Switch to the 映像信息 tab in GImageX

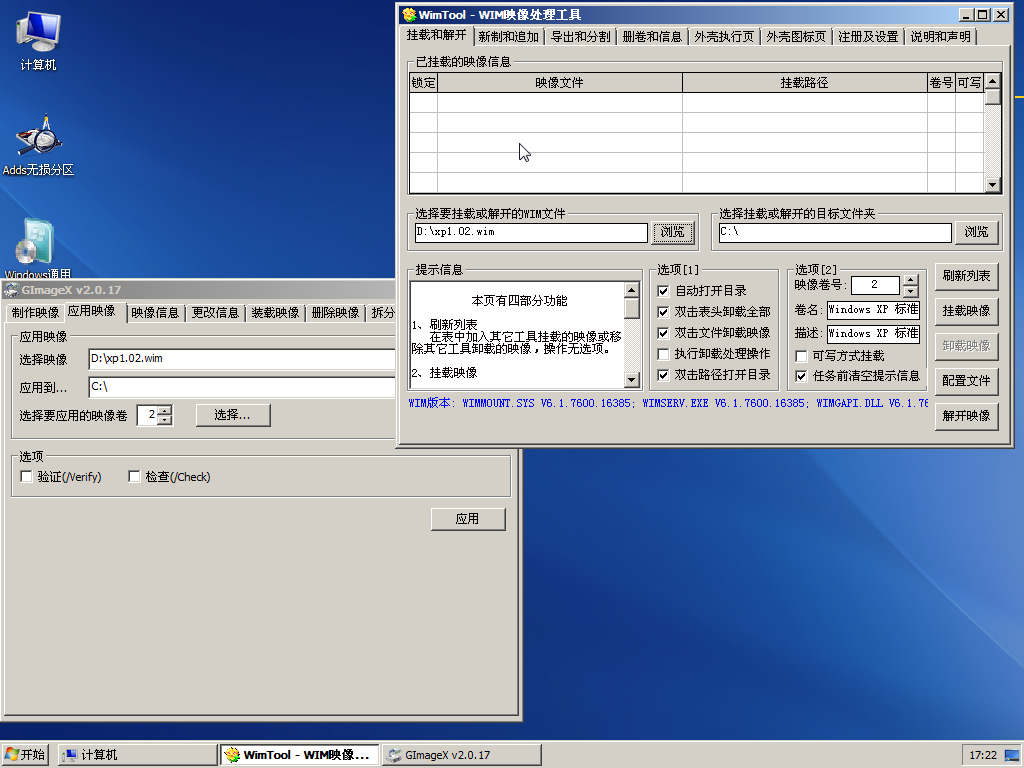(x=155, y=313)
